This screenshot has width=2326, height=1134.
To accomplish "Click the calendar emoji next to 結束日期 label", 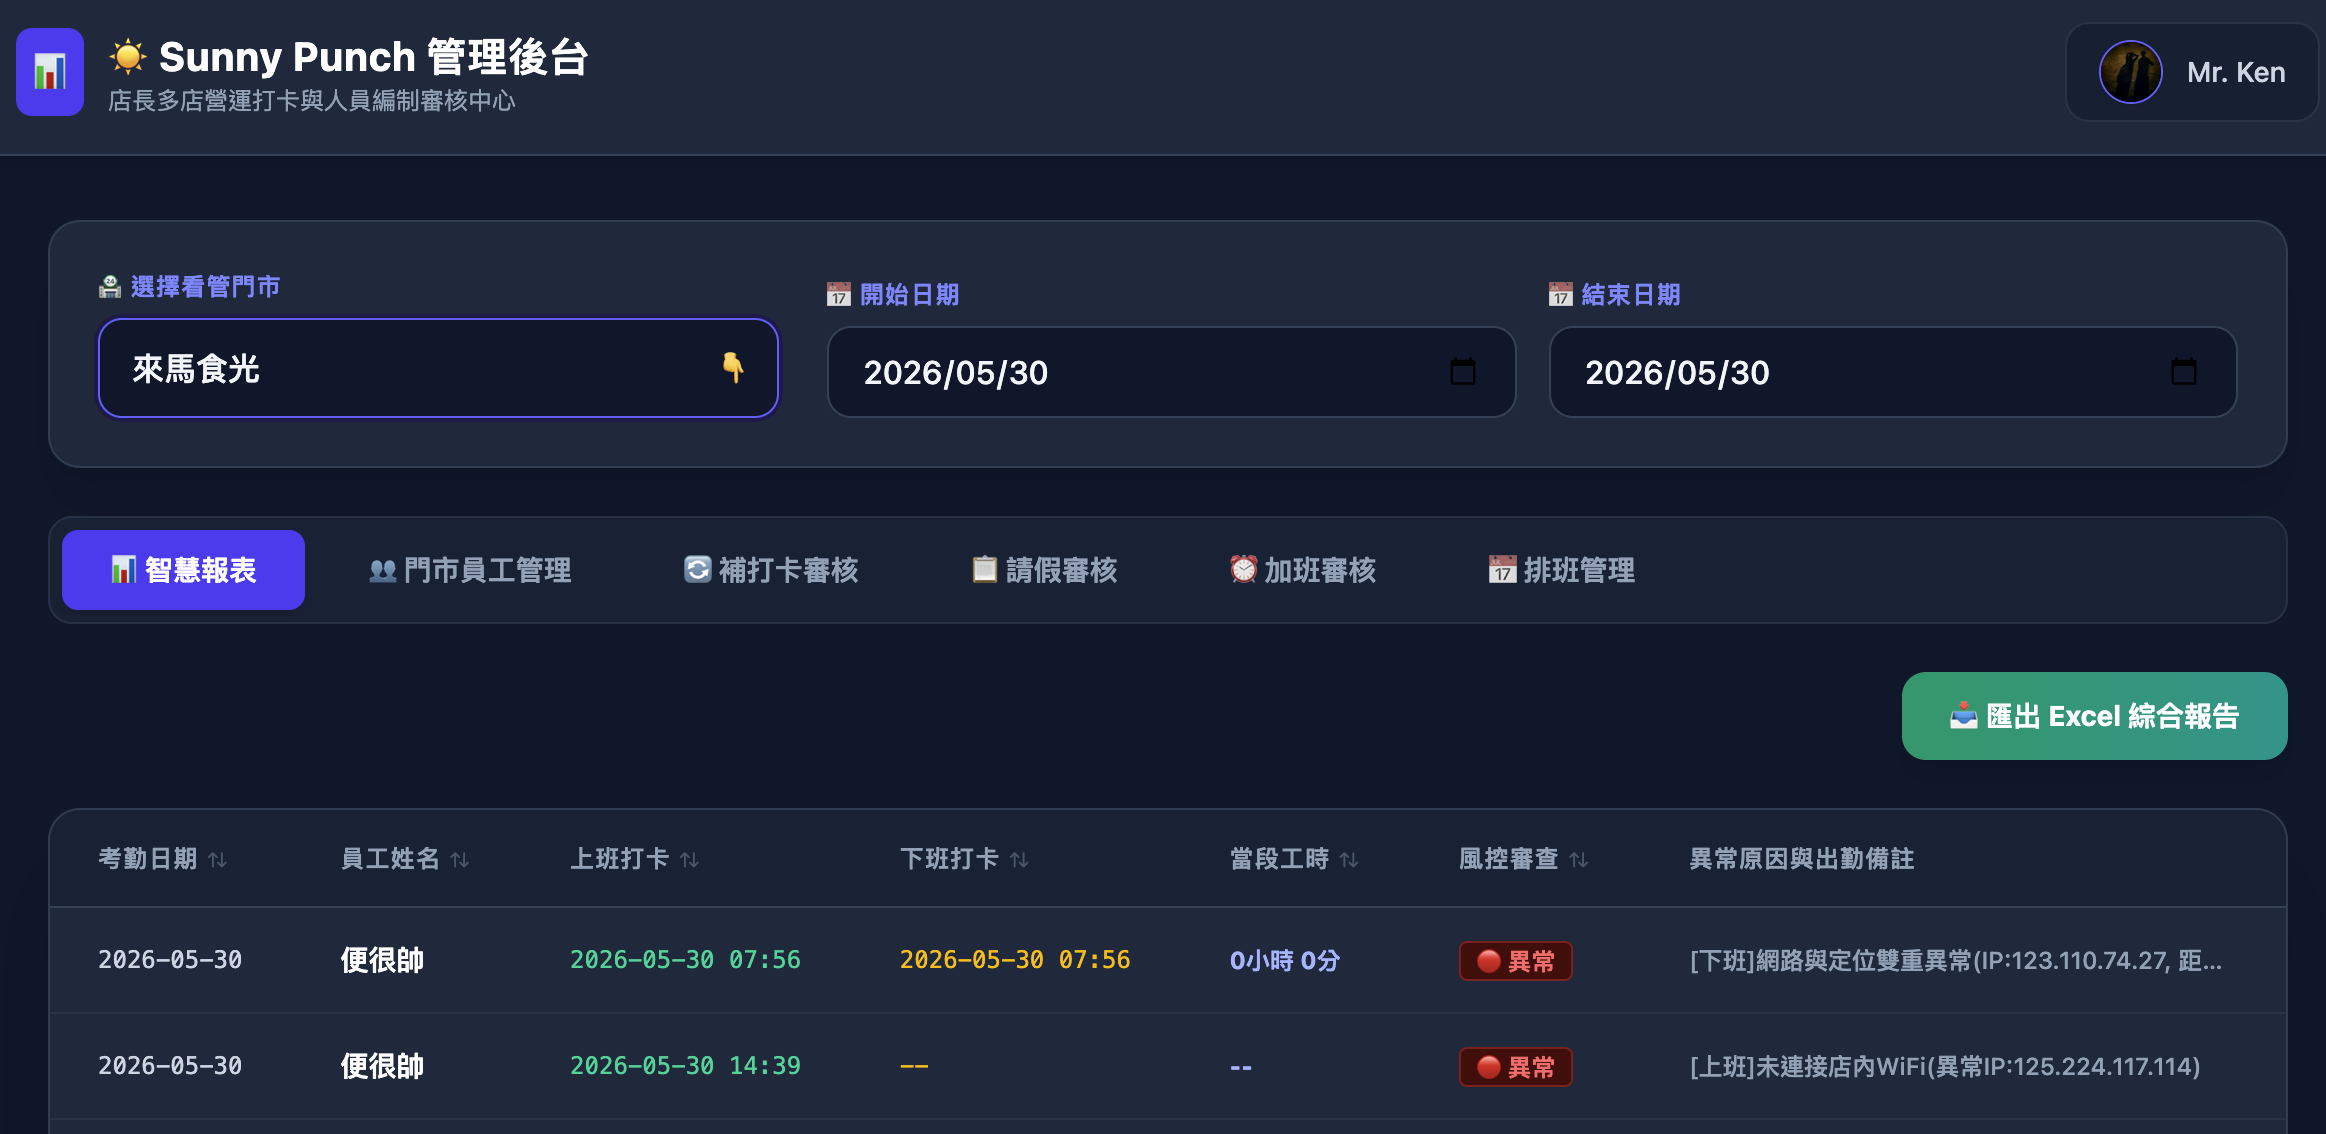I will point(1561,294).
